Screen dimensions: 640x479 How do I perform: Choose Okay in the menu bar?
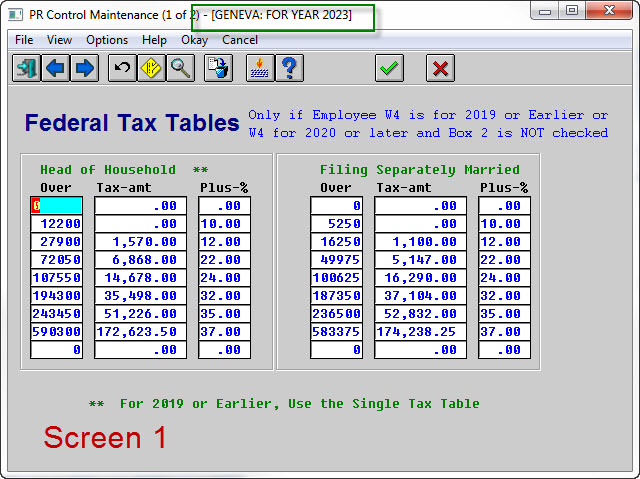194,40
